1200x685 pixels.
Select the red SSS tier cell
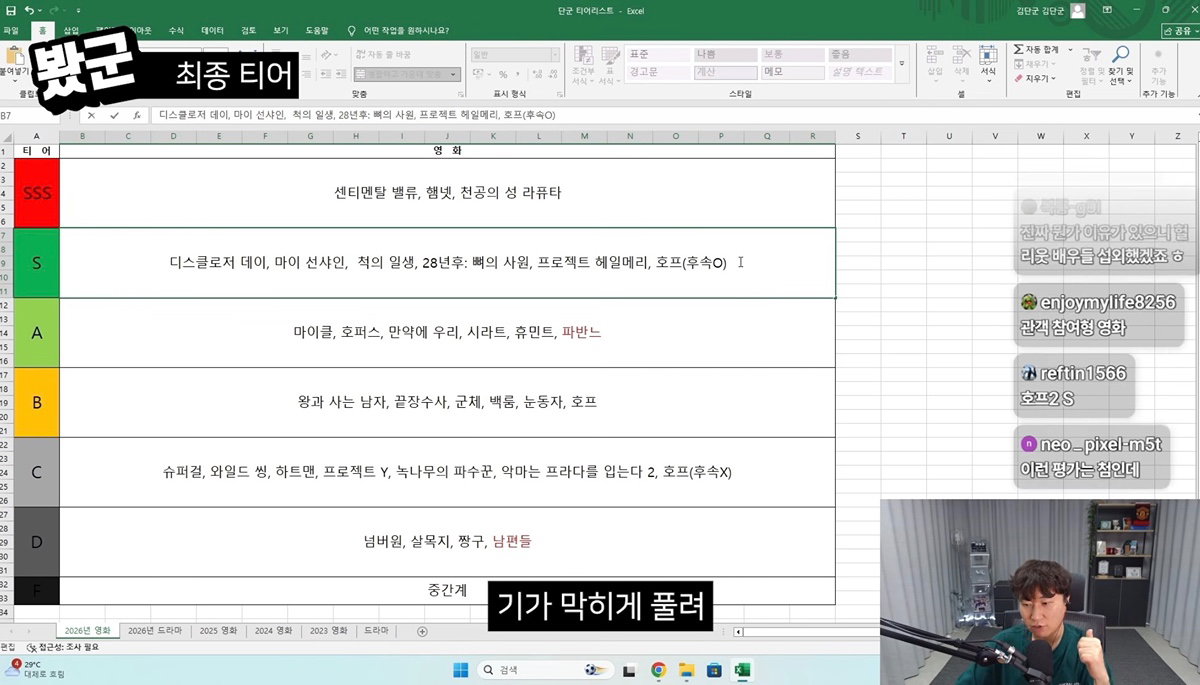click(37, 193)
